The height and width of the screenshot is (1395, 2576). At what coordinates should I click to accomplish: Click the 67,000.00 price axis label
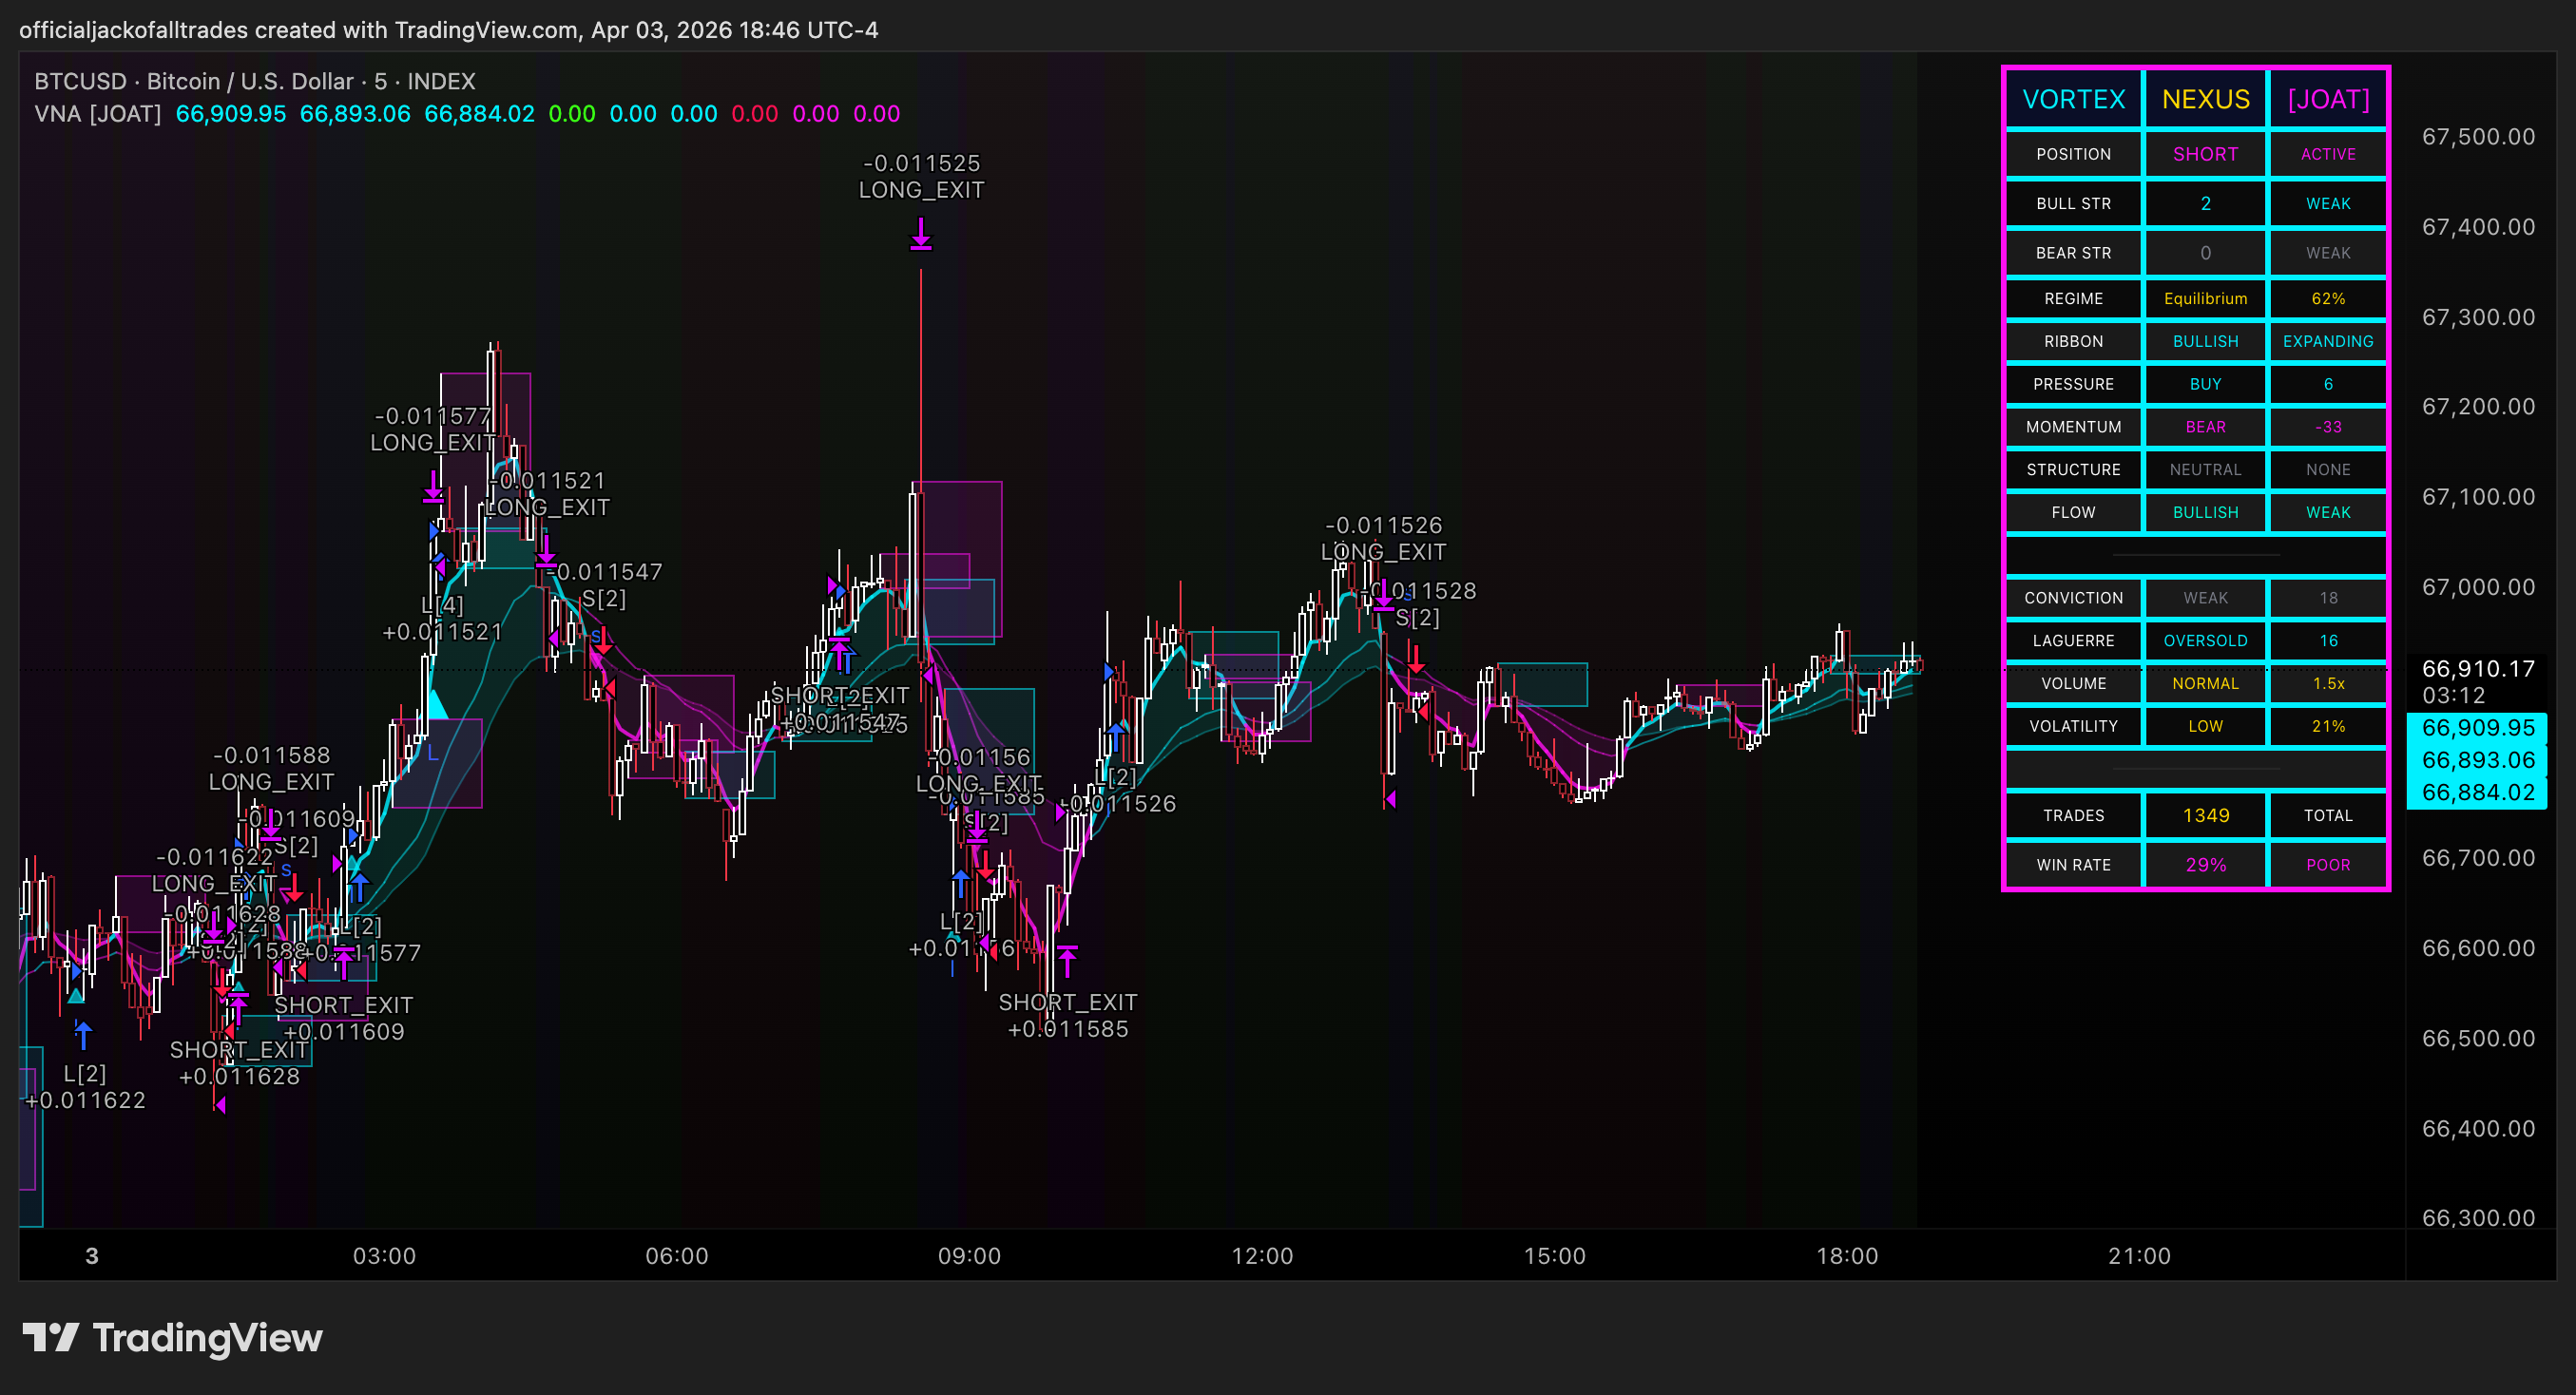[x=2478, y=587]
